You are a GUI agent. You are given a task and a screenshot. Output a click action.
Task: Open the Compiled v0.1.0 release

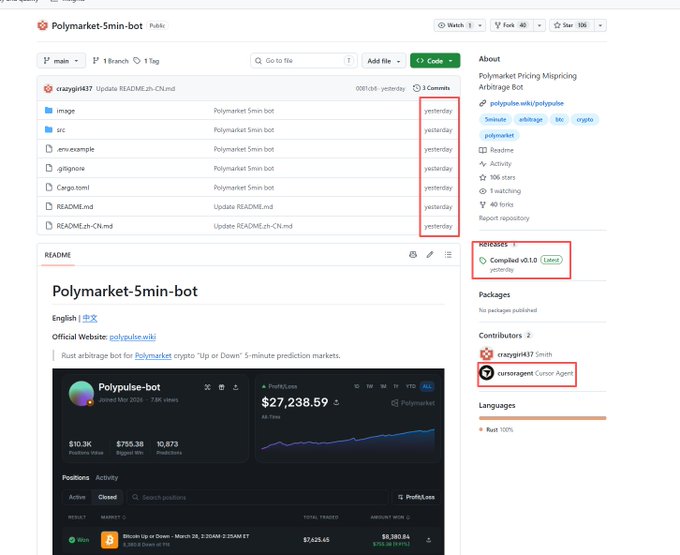pyautogui.click(x=513, y=260)
